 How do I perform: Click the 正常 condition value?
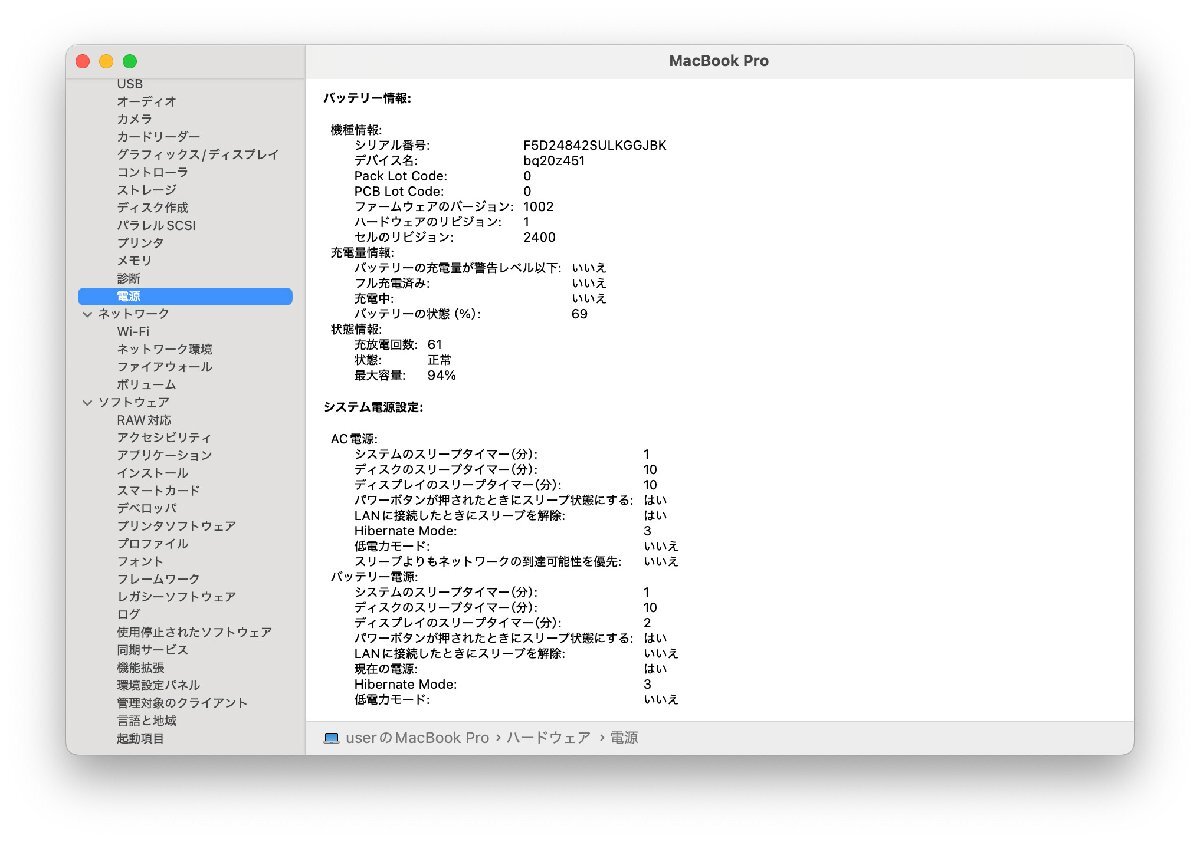pyautogui.click(x=439, y=359)
